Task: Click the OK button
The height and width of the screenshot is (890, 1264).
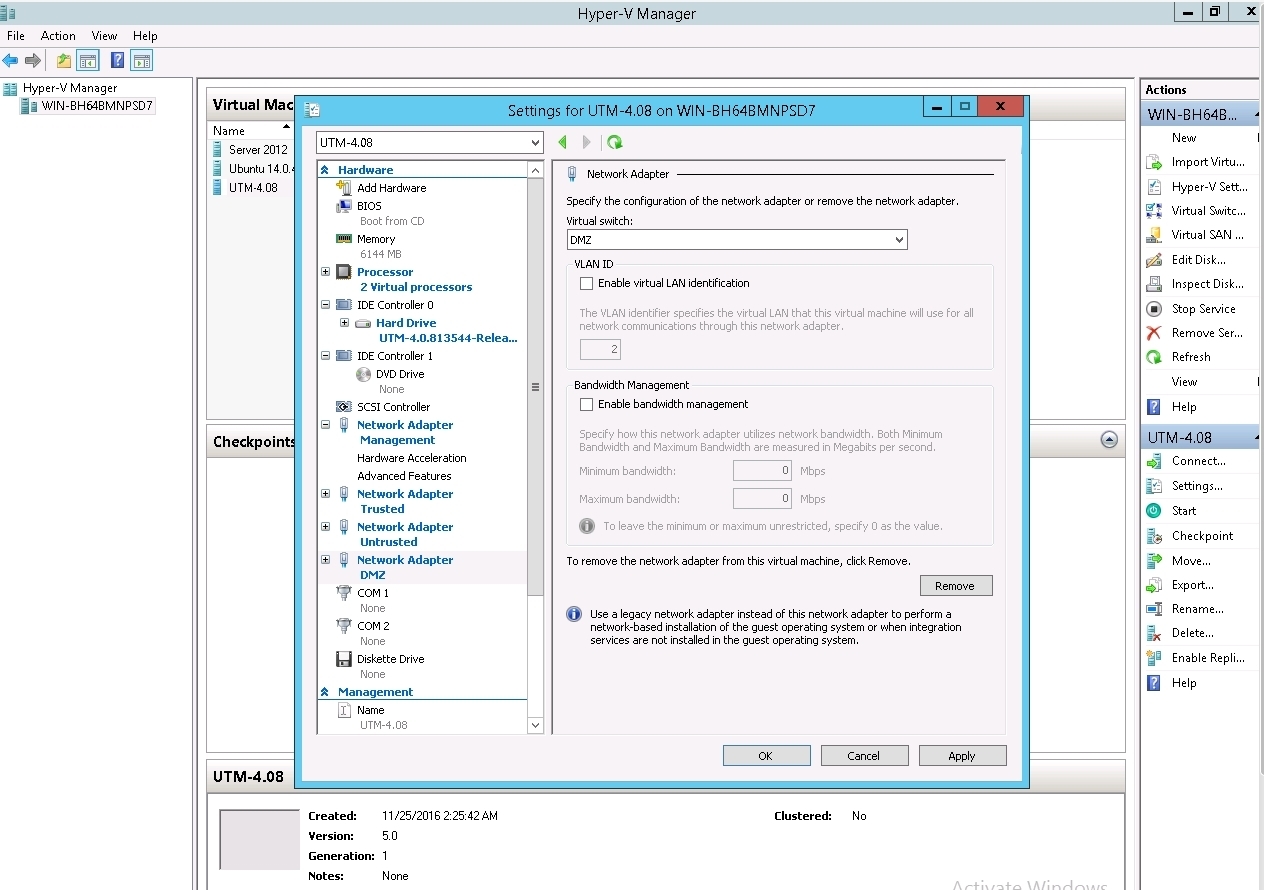Action: [x=765, y=756]
